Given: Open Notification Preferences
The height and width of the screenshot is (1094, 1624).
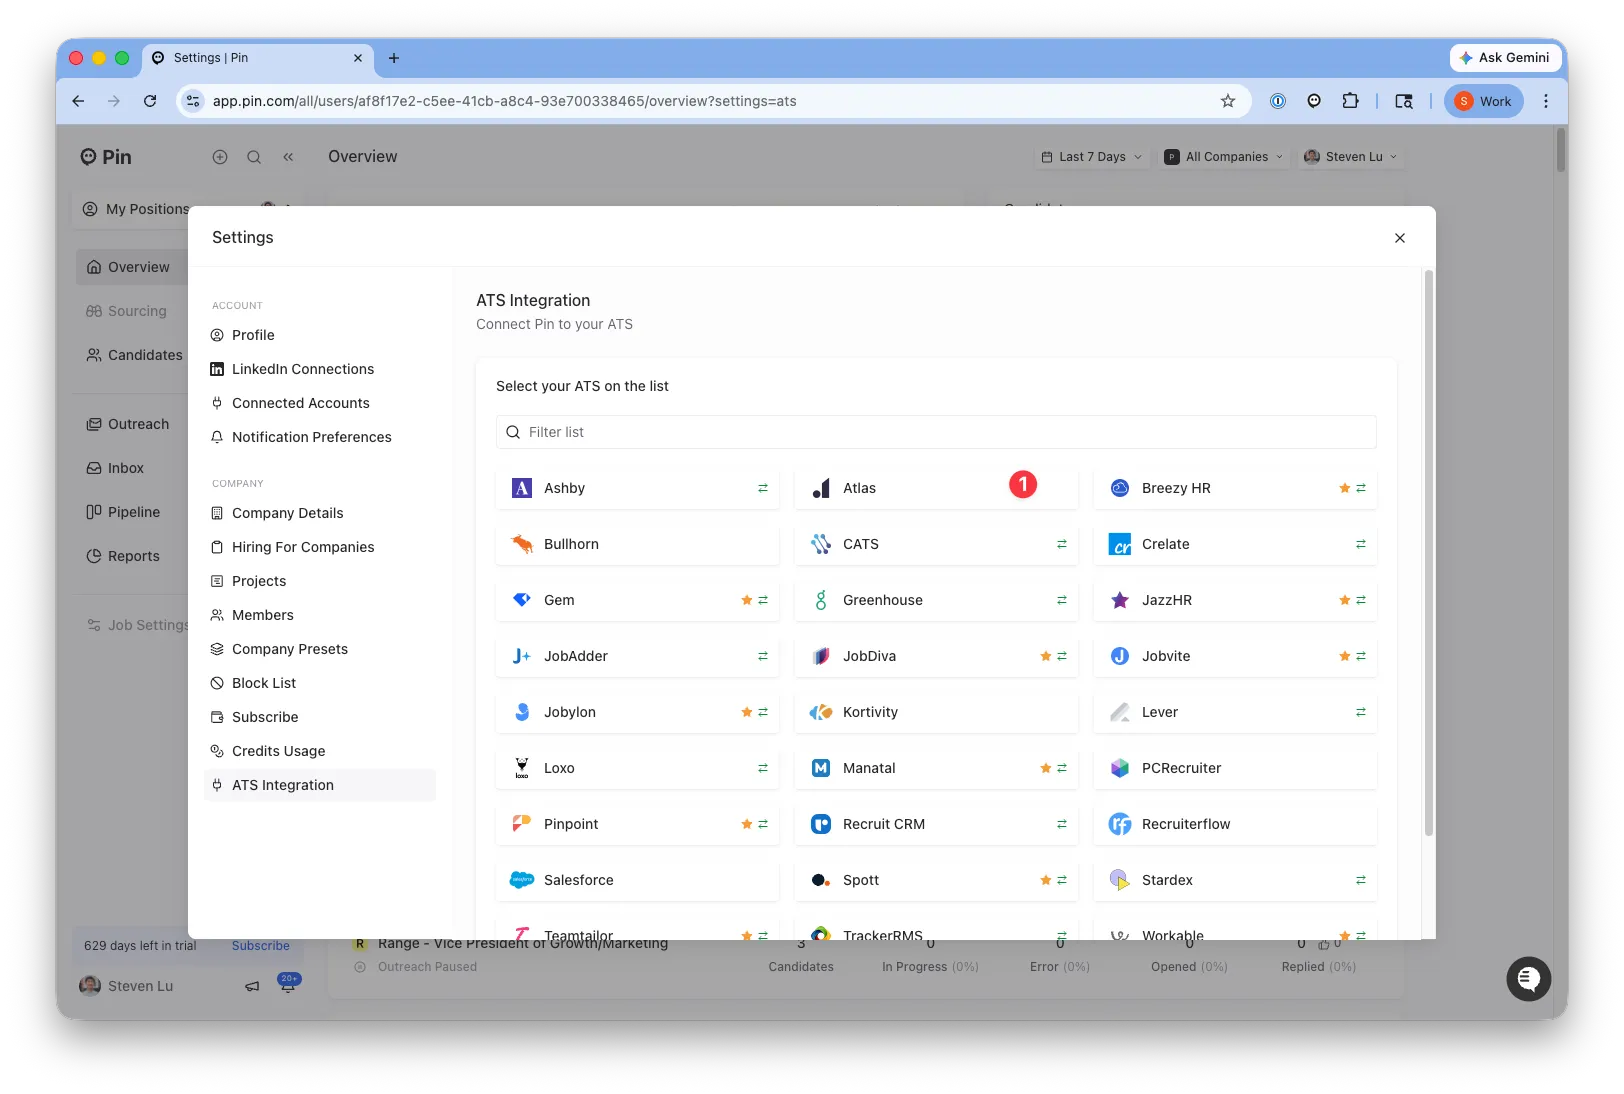Looking at the screenshot, I should [x=320, y=437].
